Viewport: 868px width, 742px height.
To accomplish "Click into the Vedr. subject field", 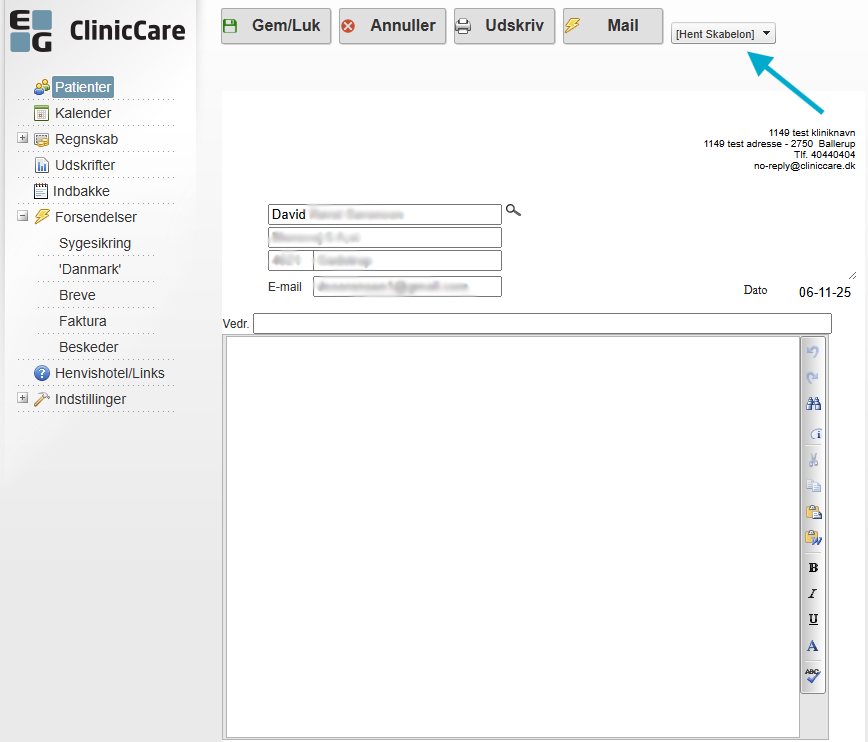I will [542, 323].
